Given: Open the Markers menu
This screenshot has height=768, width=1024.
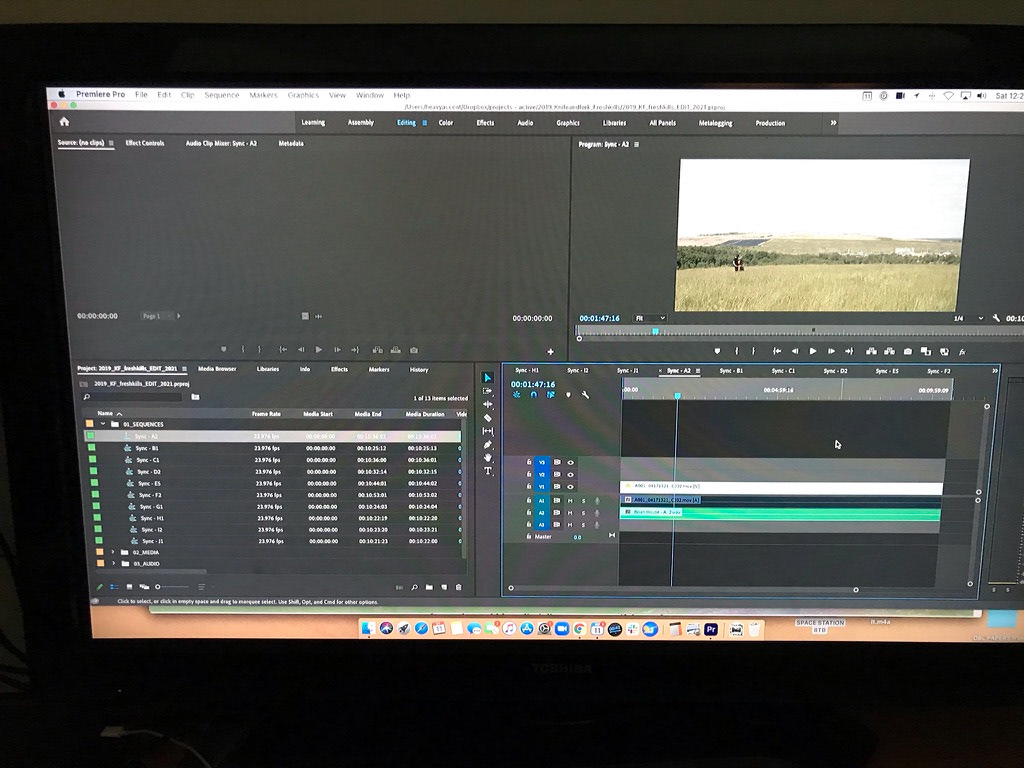Looking at the screenshot, I should point(263,95).
